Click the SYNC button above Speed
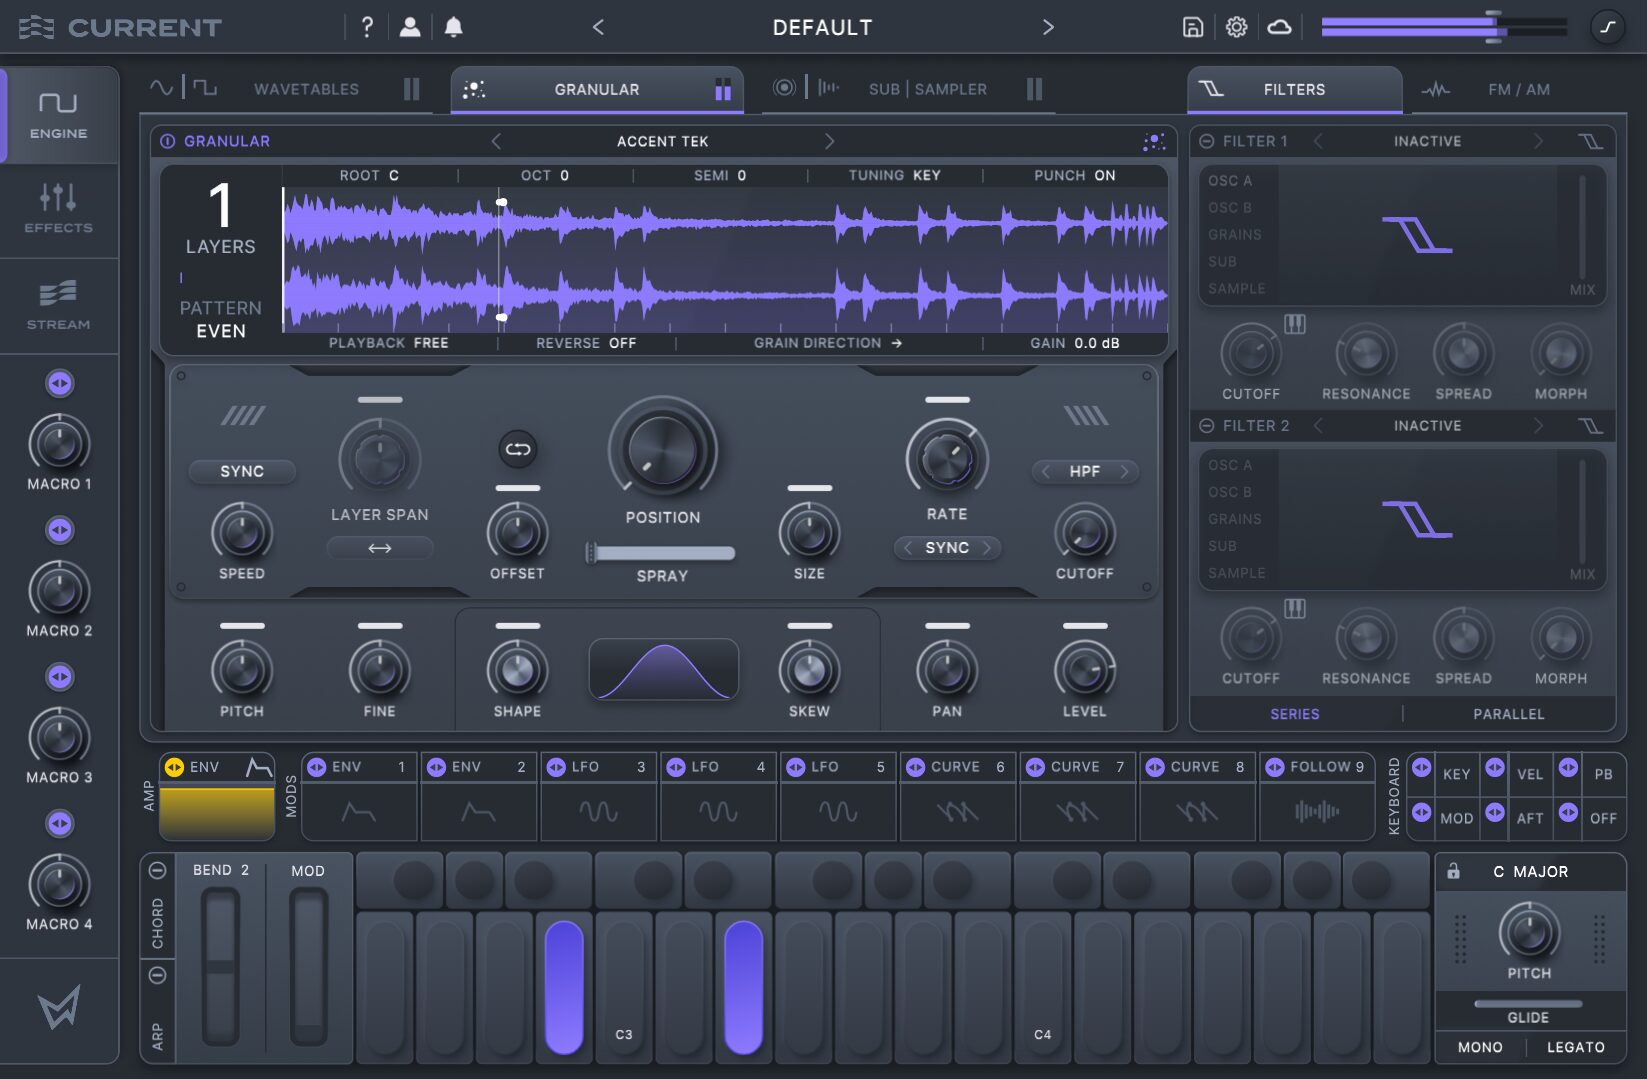Viewport: 1647px width, 1079px height. [x=242, y=471]
